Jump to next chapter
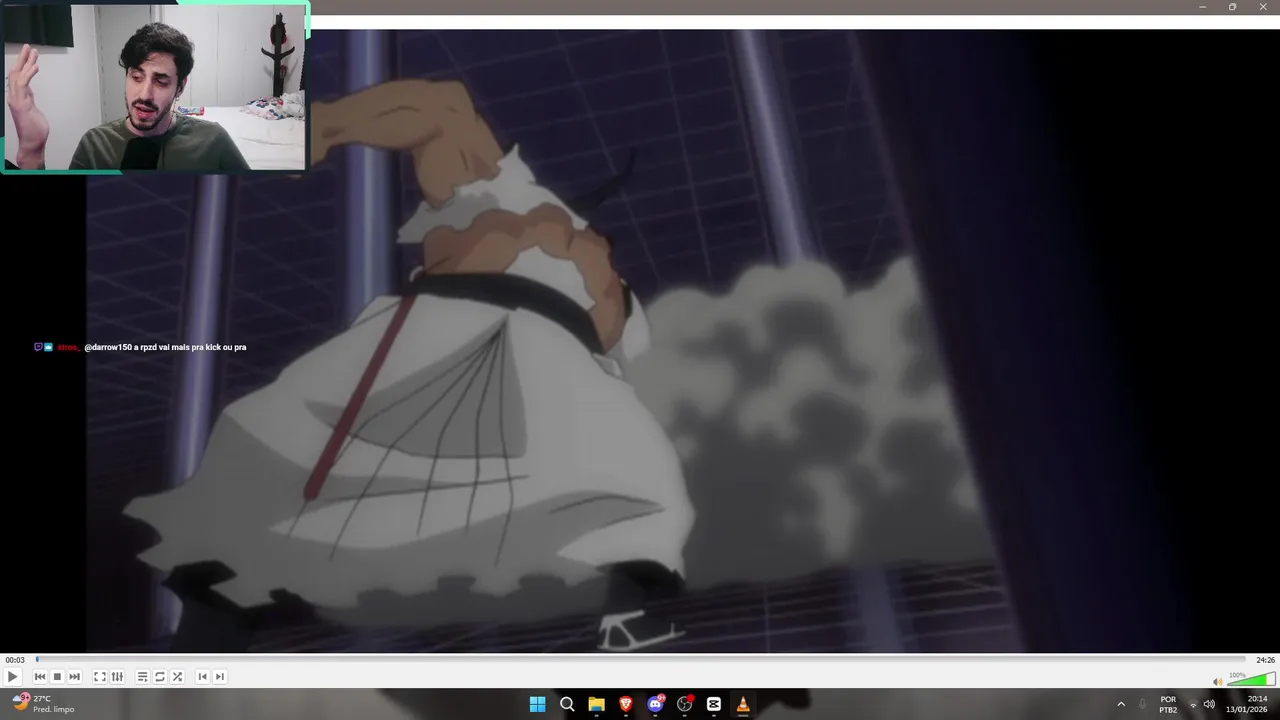The width and height of the screenshot is (1280, 720). (x=220, y=677)
